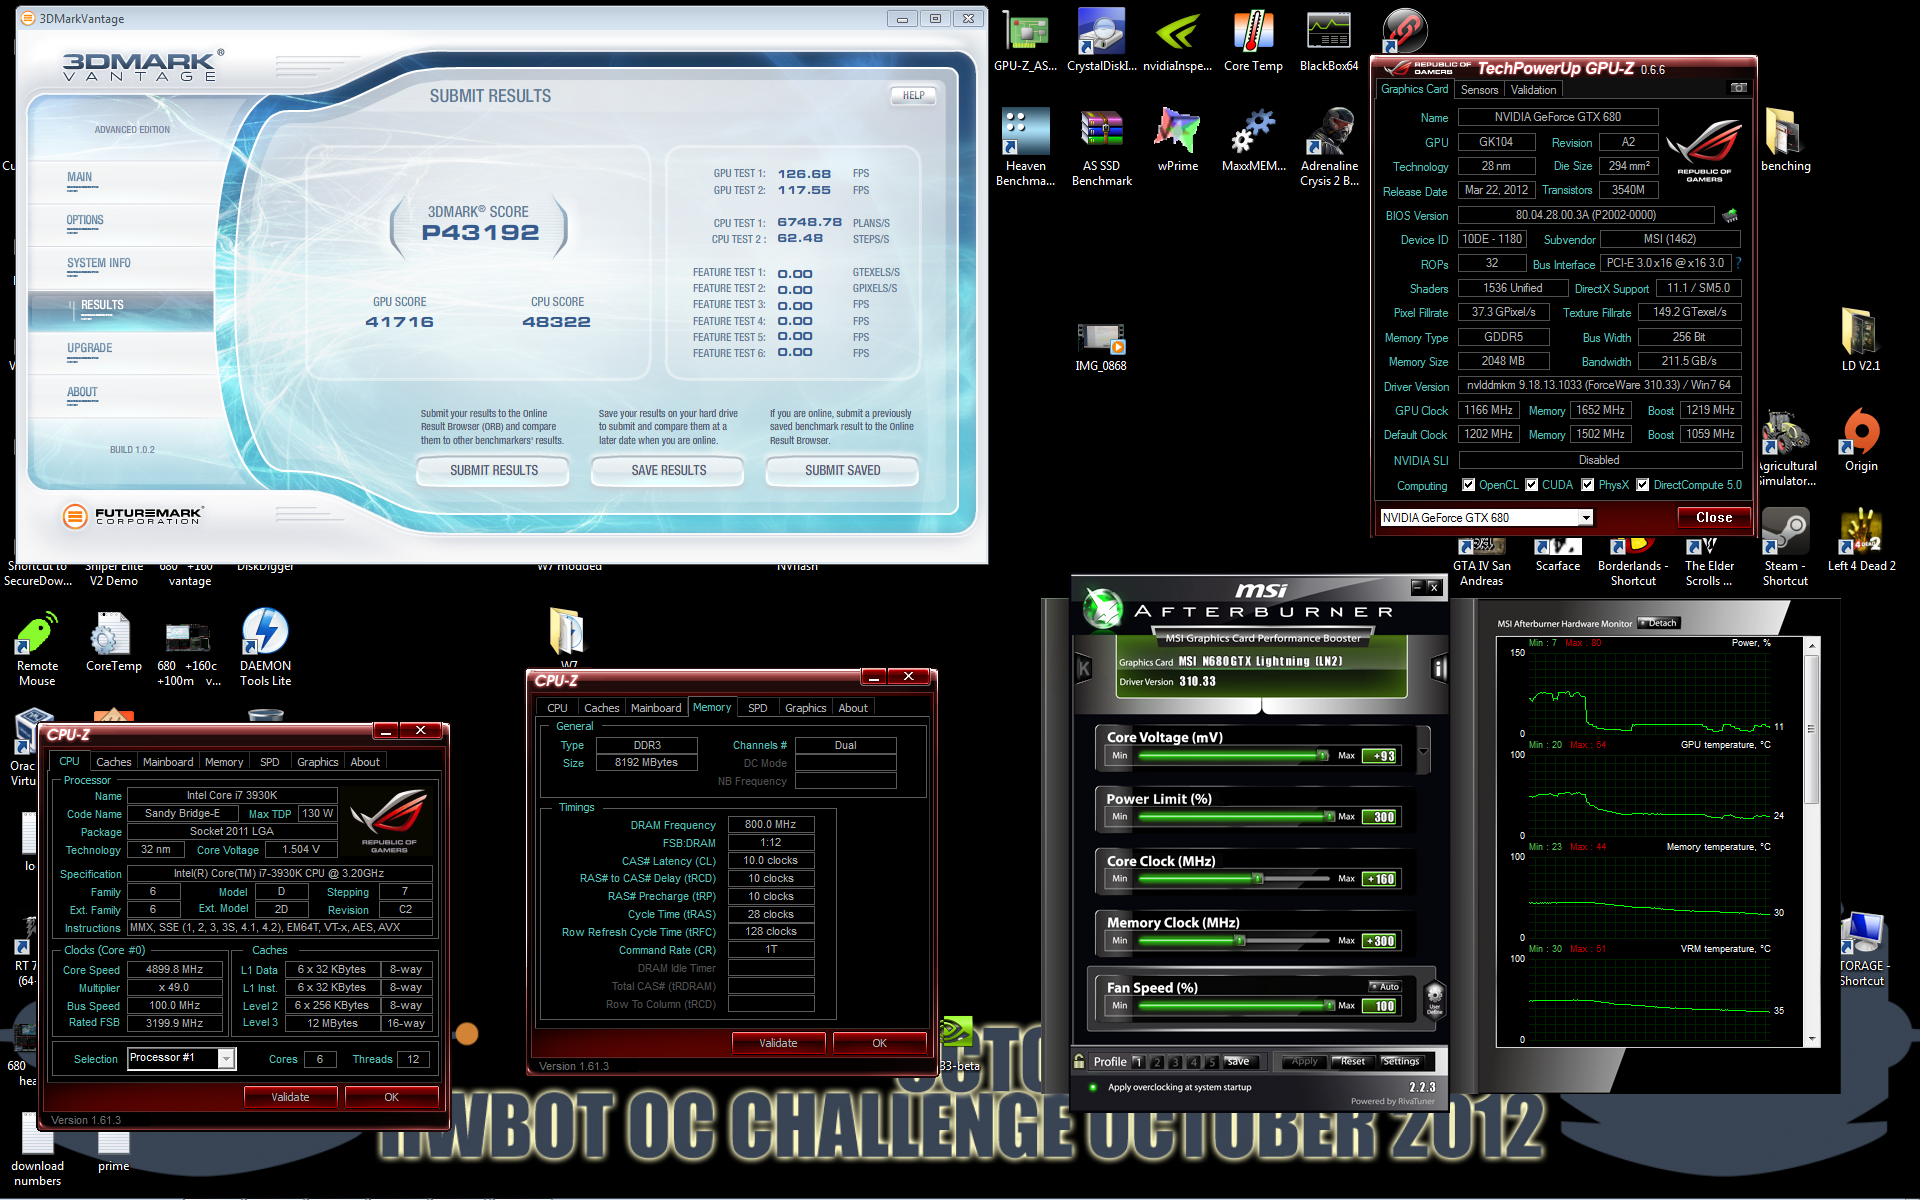Open the BlackBox64 desktop icon
Viewport: 1920px width, 1200px height.
click(1329, 40)
